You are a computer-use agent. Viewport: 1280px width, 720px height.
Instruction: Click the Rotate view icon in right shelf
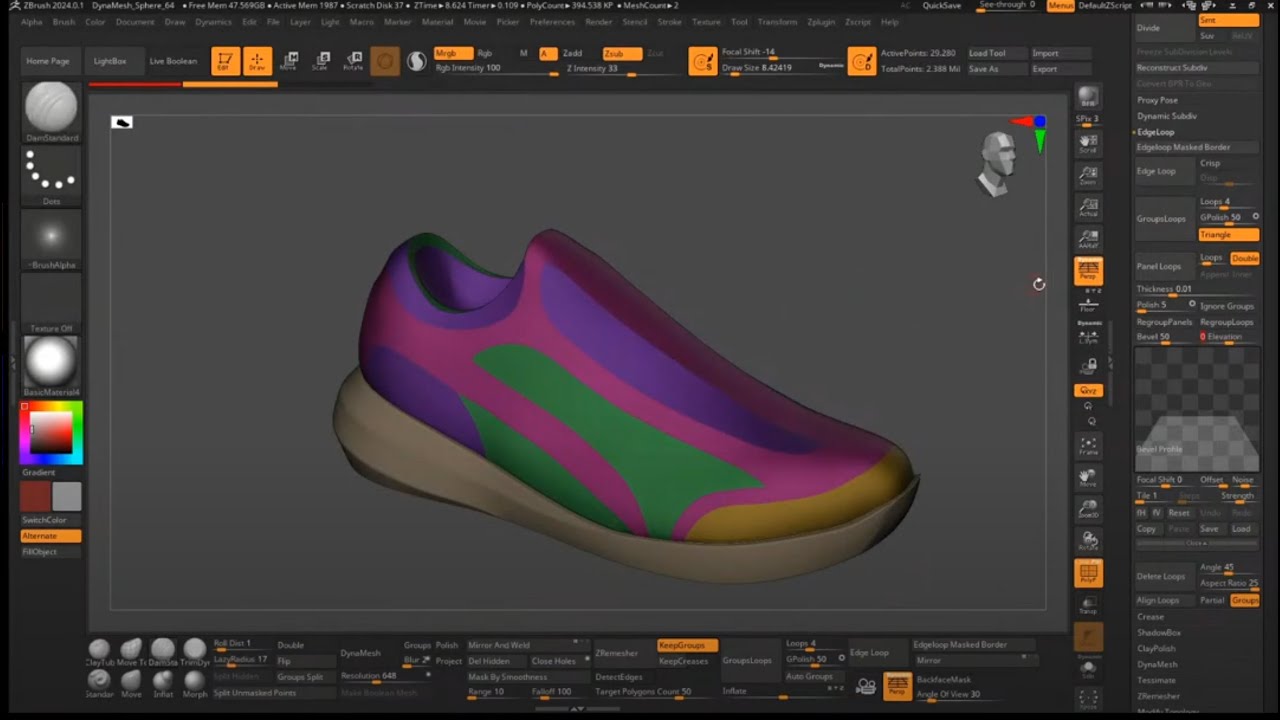point(1088,541)
